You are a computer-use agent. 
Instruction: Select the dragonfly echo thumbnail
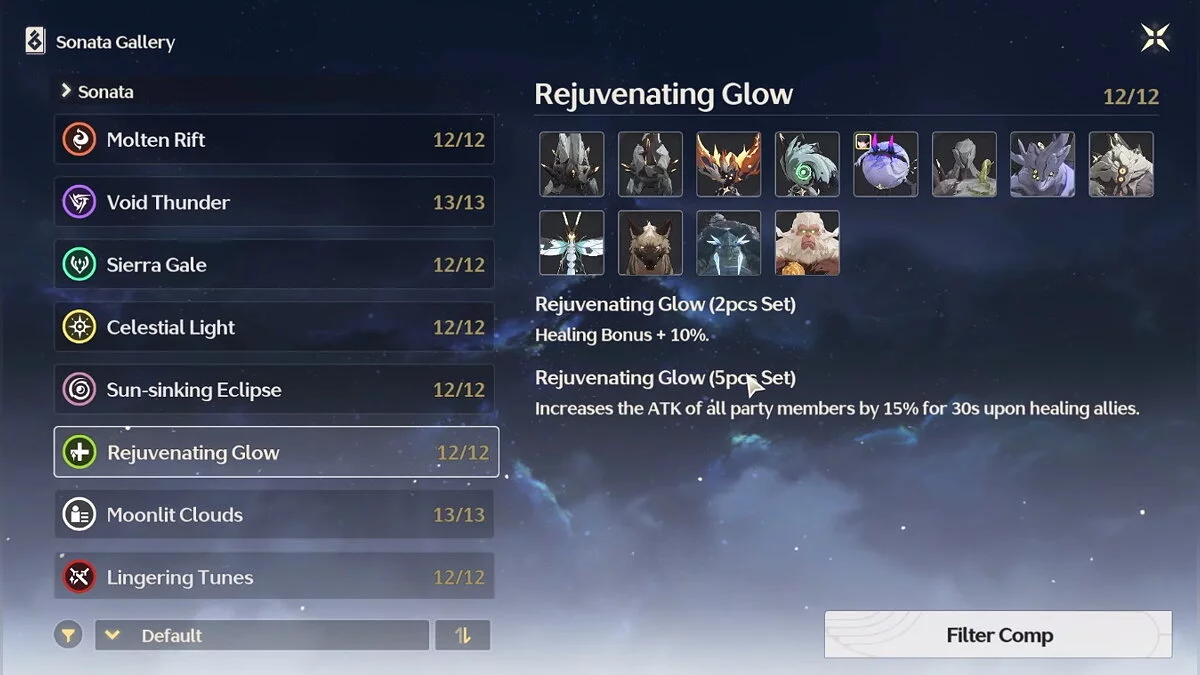pyautogui.click(x=572, y=242)
